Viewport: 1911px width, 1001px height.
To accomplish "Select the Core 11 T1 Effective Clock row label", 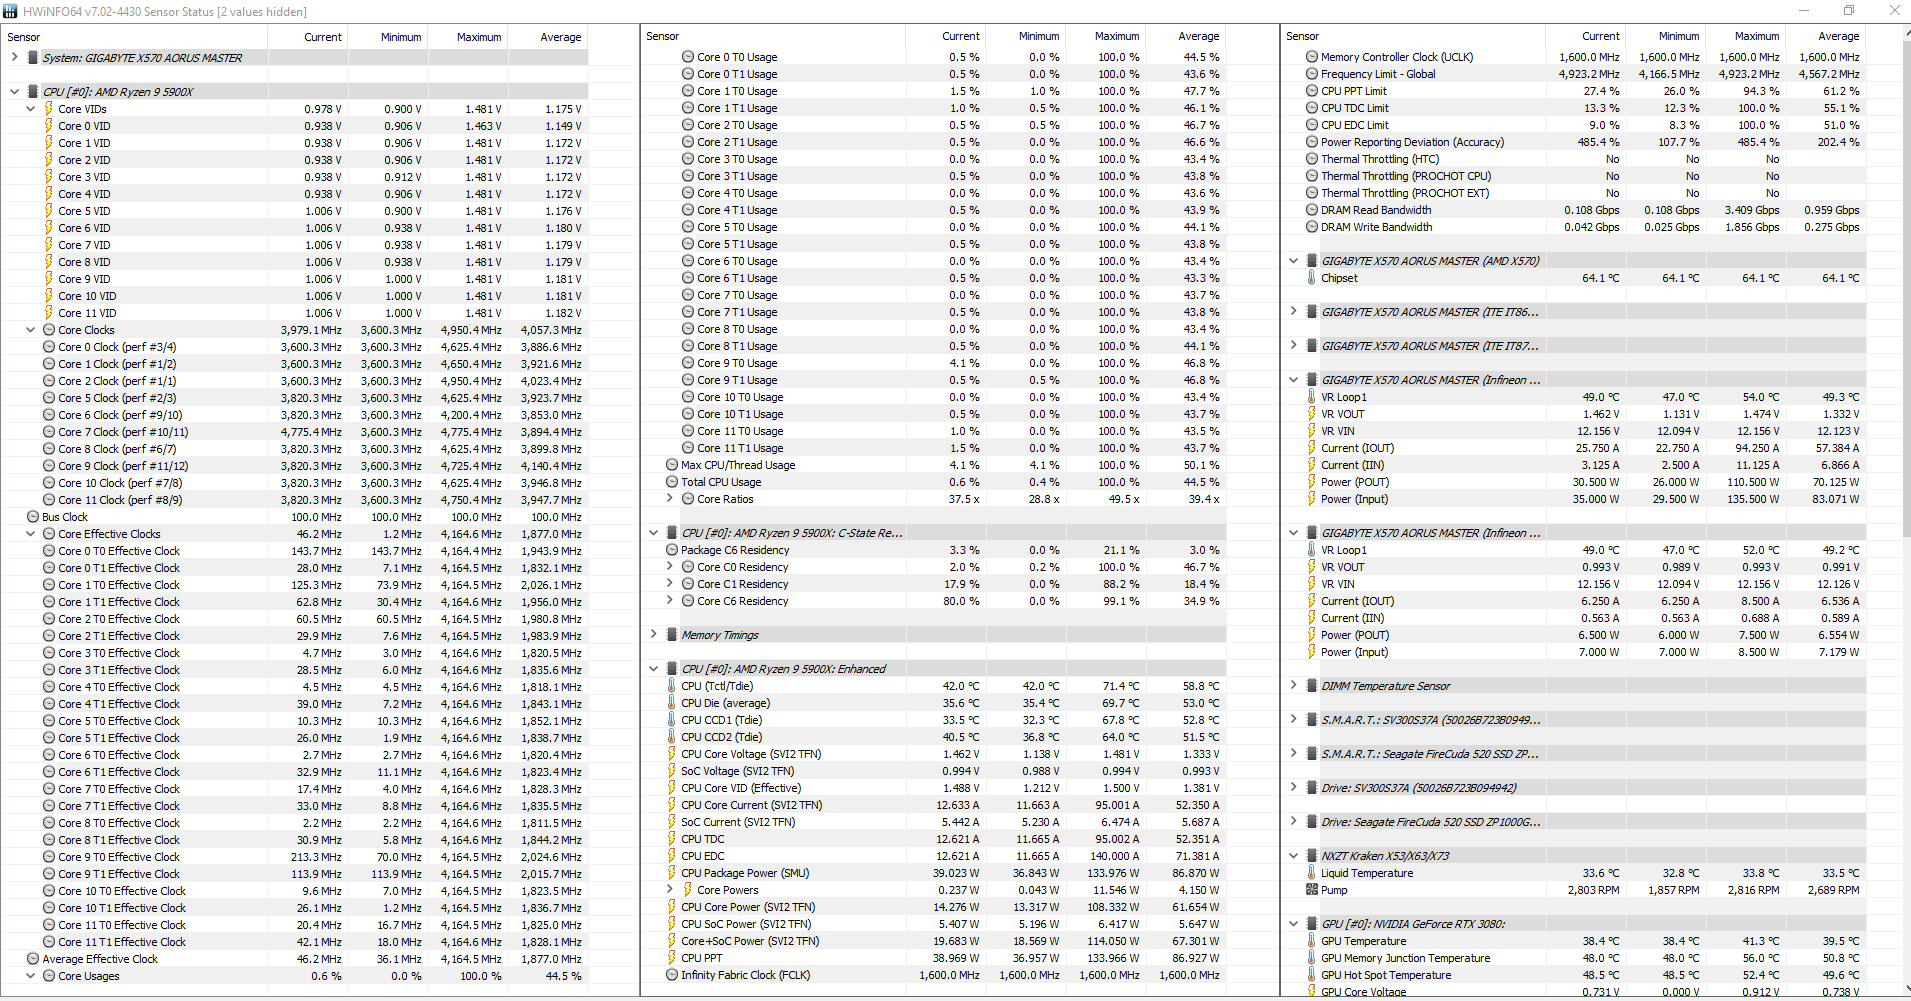I will click(x=122, y=942).
